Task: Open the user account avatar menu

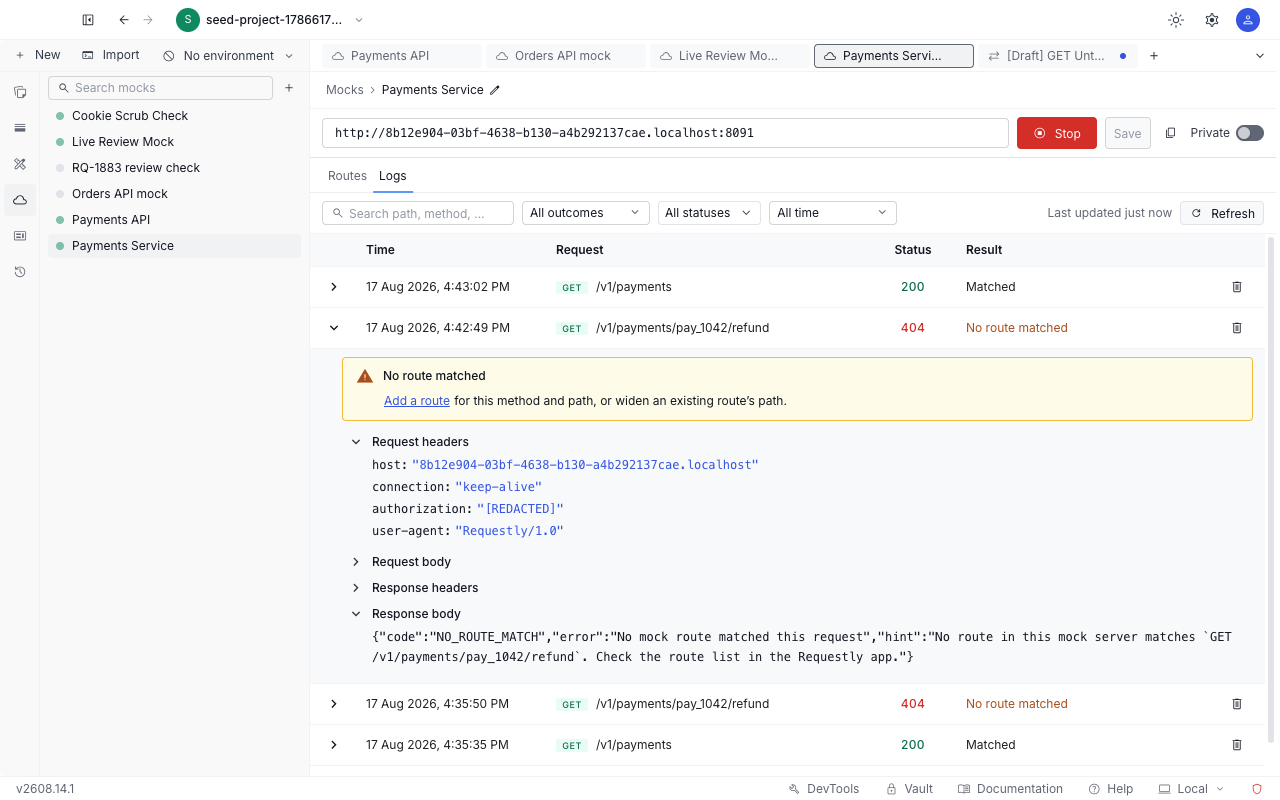Action: click(x=1248, y=20)
